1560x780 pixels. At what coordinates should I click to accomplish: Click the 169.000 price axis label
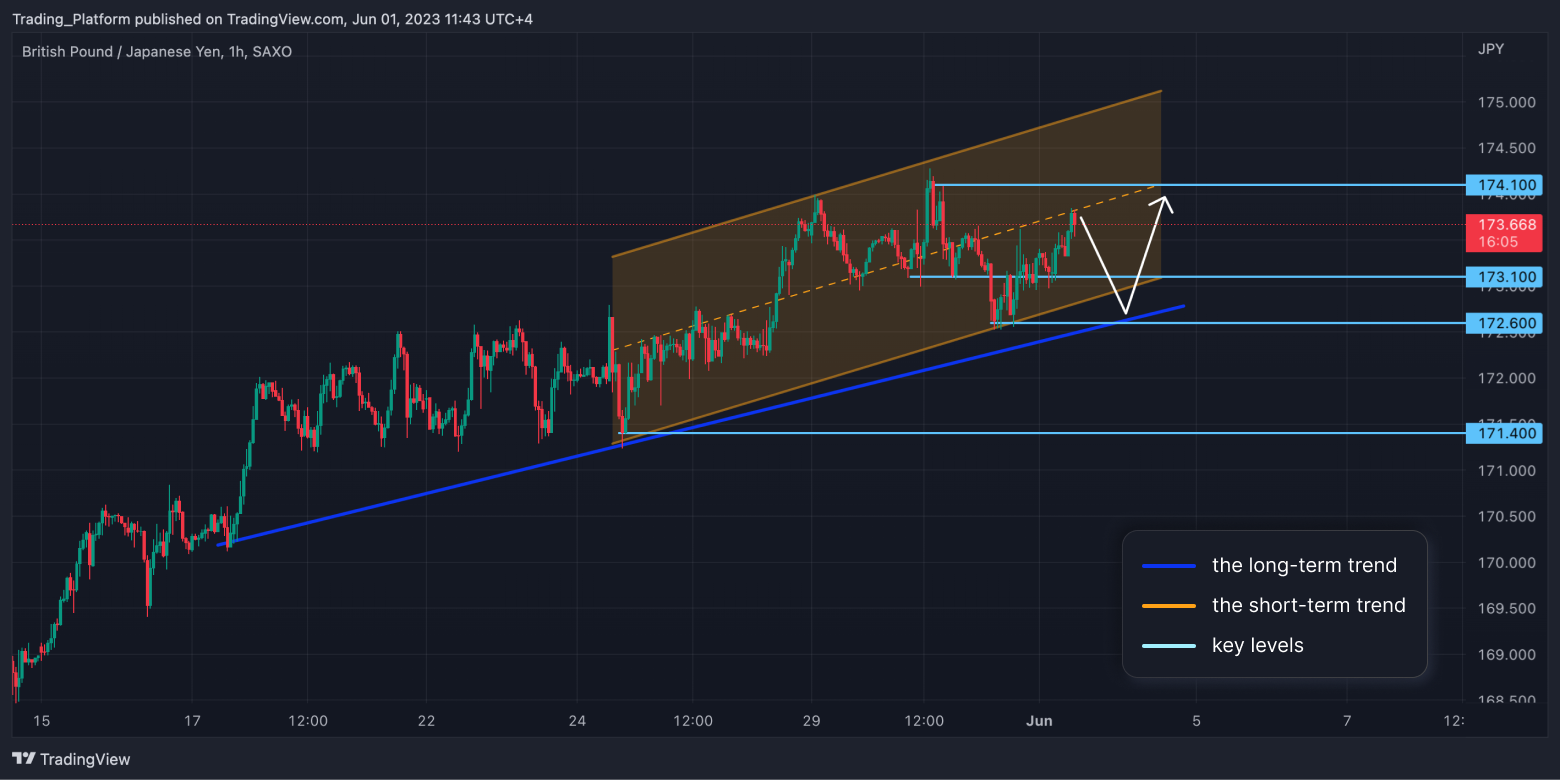tap(1507, 654)
